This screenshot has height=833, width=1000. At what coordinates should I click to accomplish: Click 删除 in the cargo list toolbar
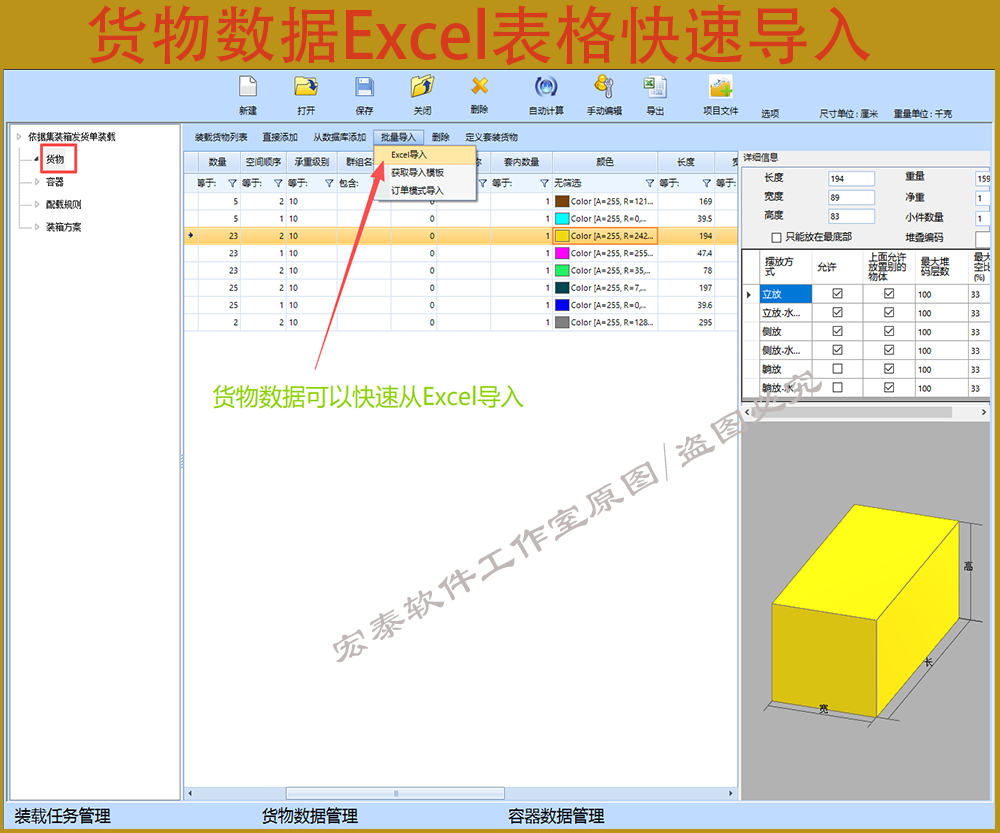[x=441, y=137]
